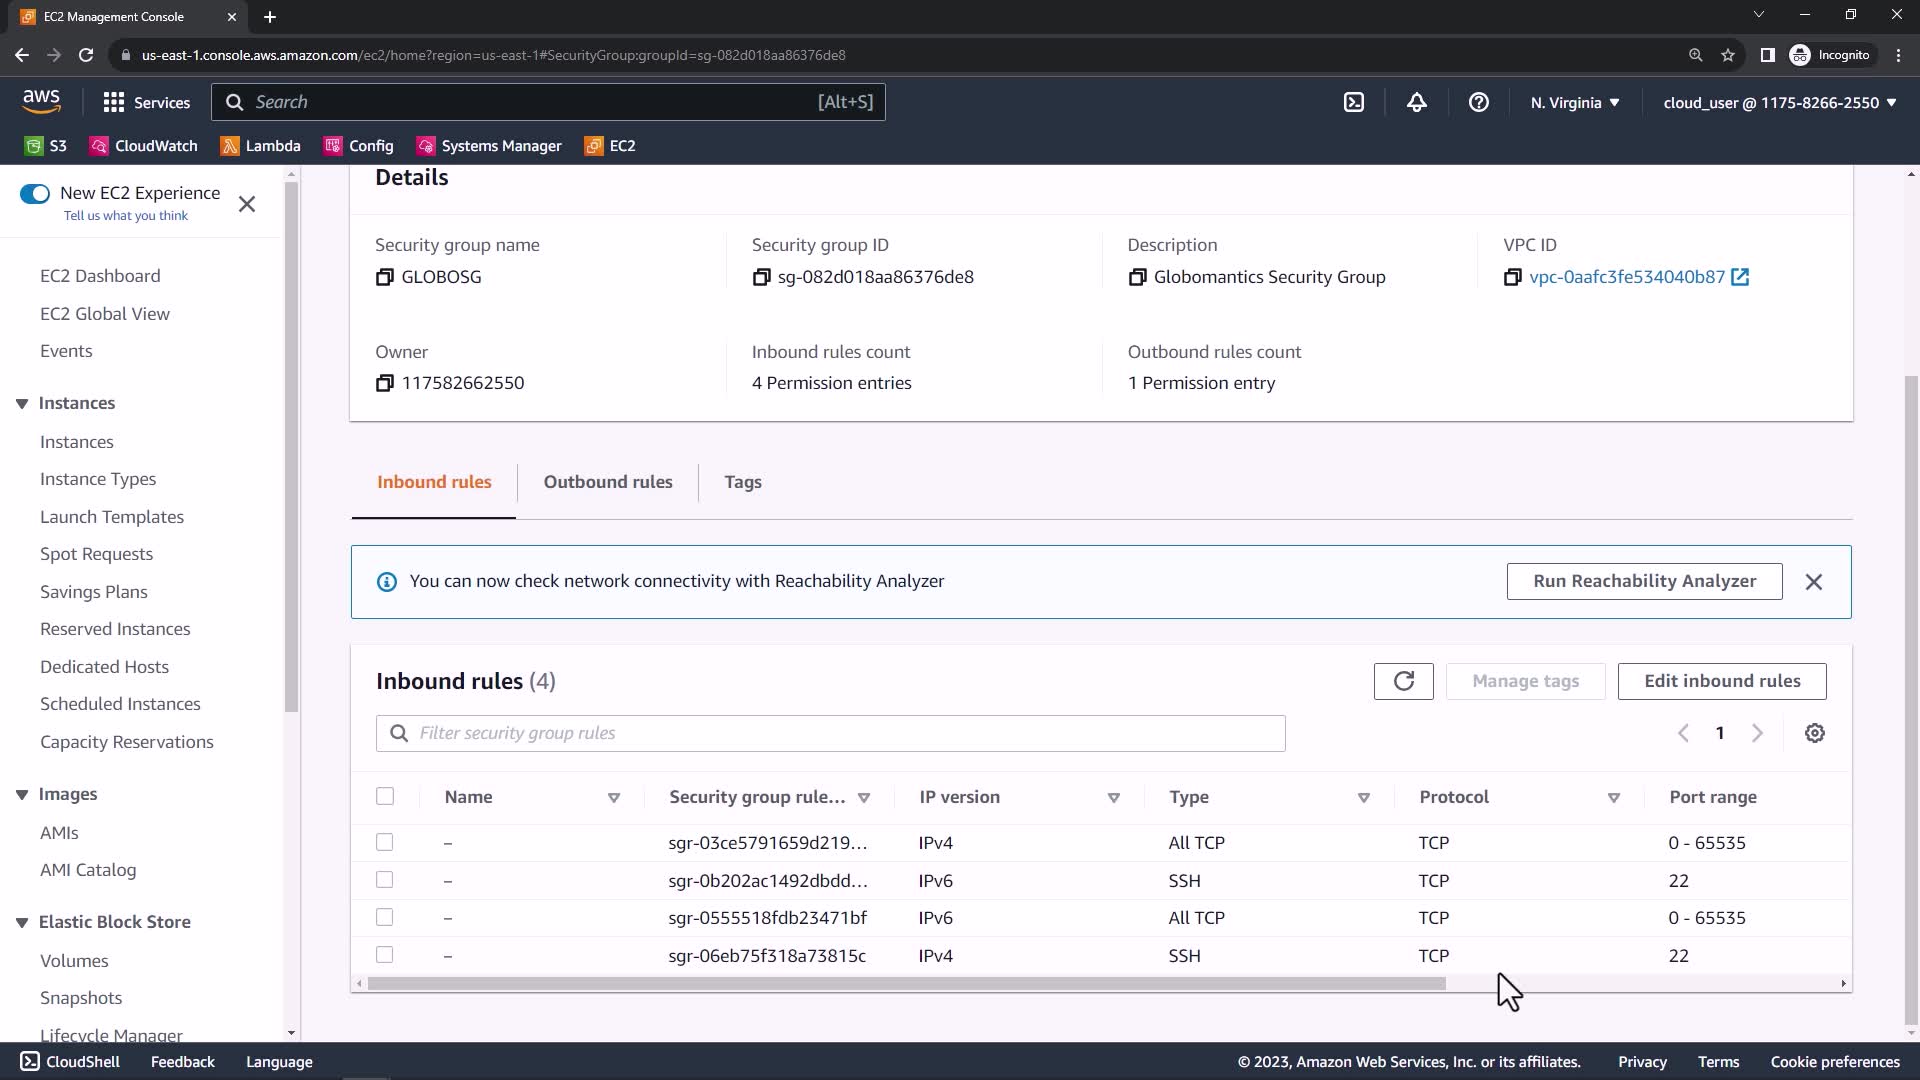Refresh the inbound rules list
This screenshot has height=1080, width=1920.
[1403, 681]
